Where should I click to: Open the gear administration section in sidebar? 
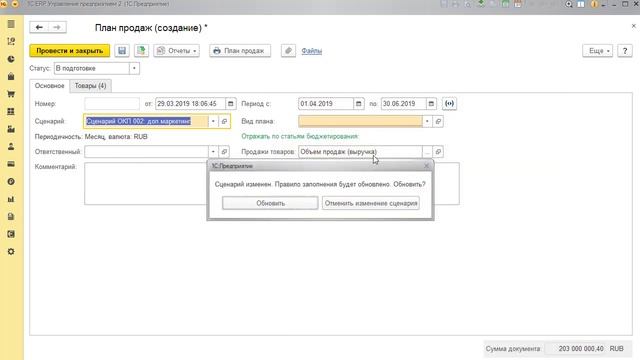click(11, 252)
